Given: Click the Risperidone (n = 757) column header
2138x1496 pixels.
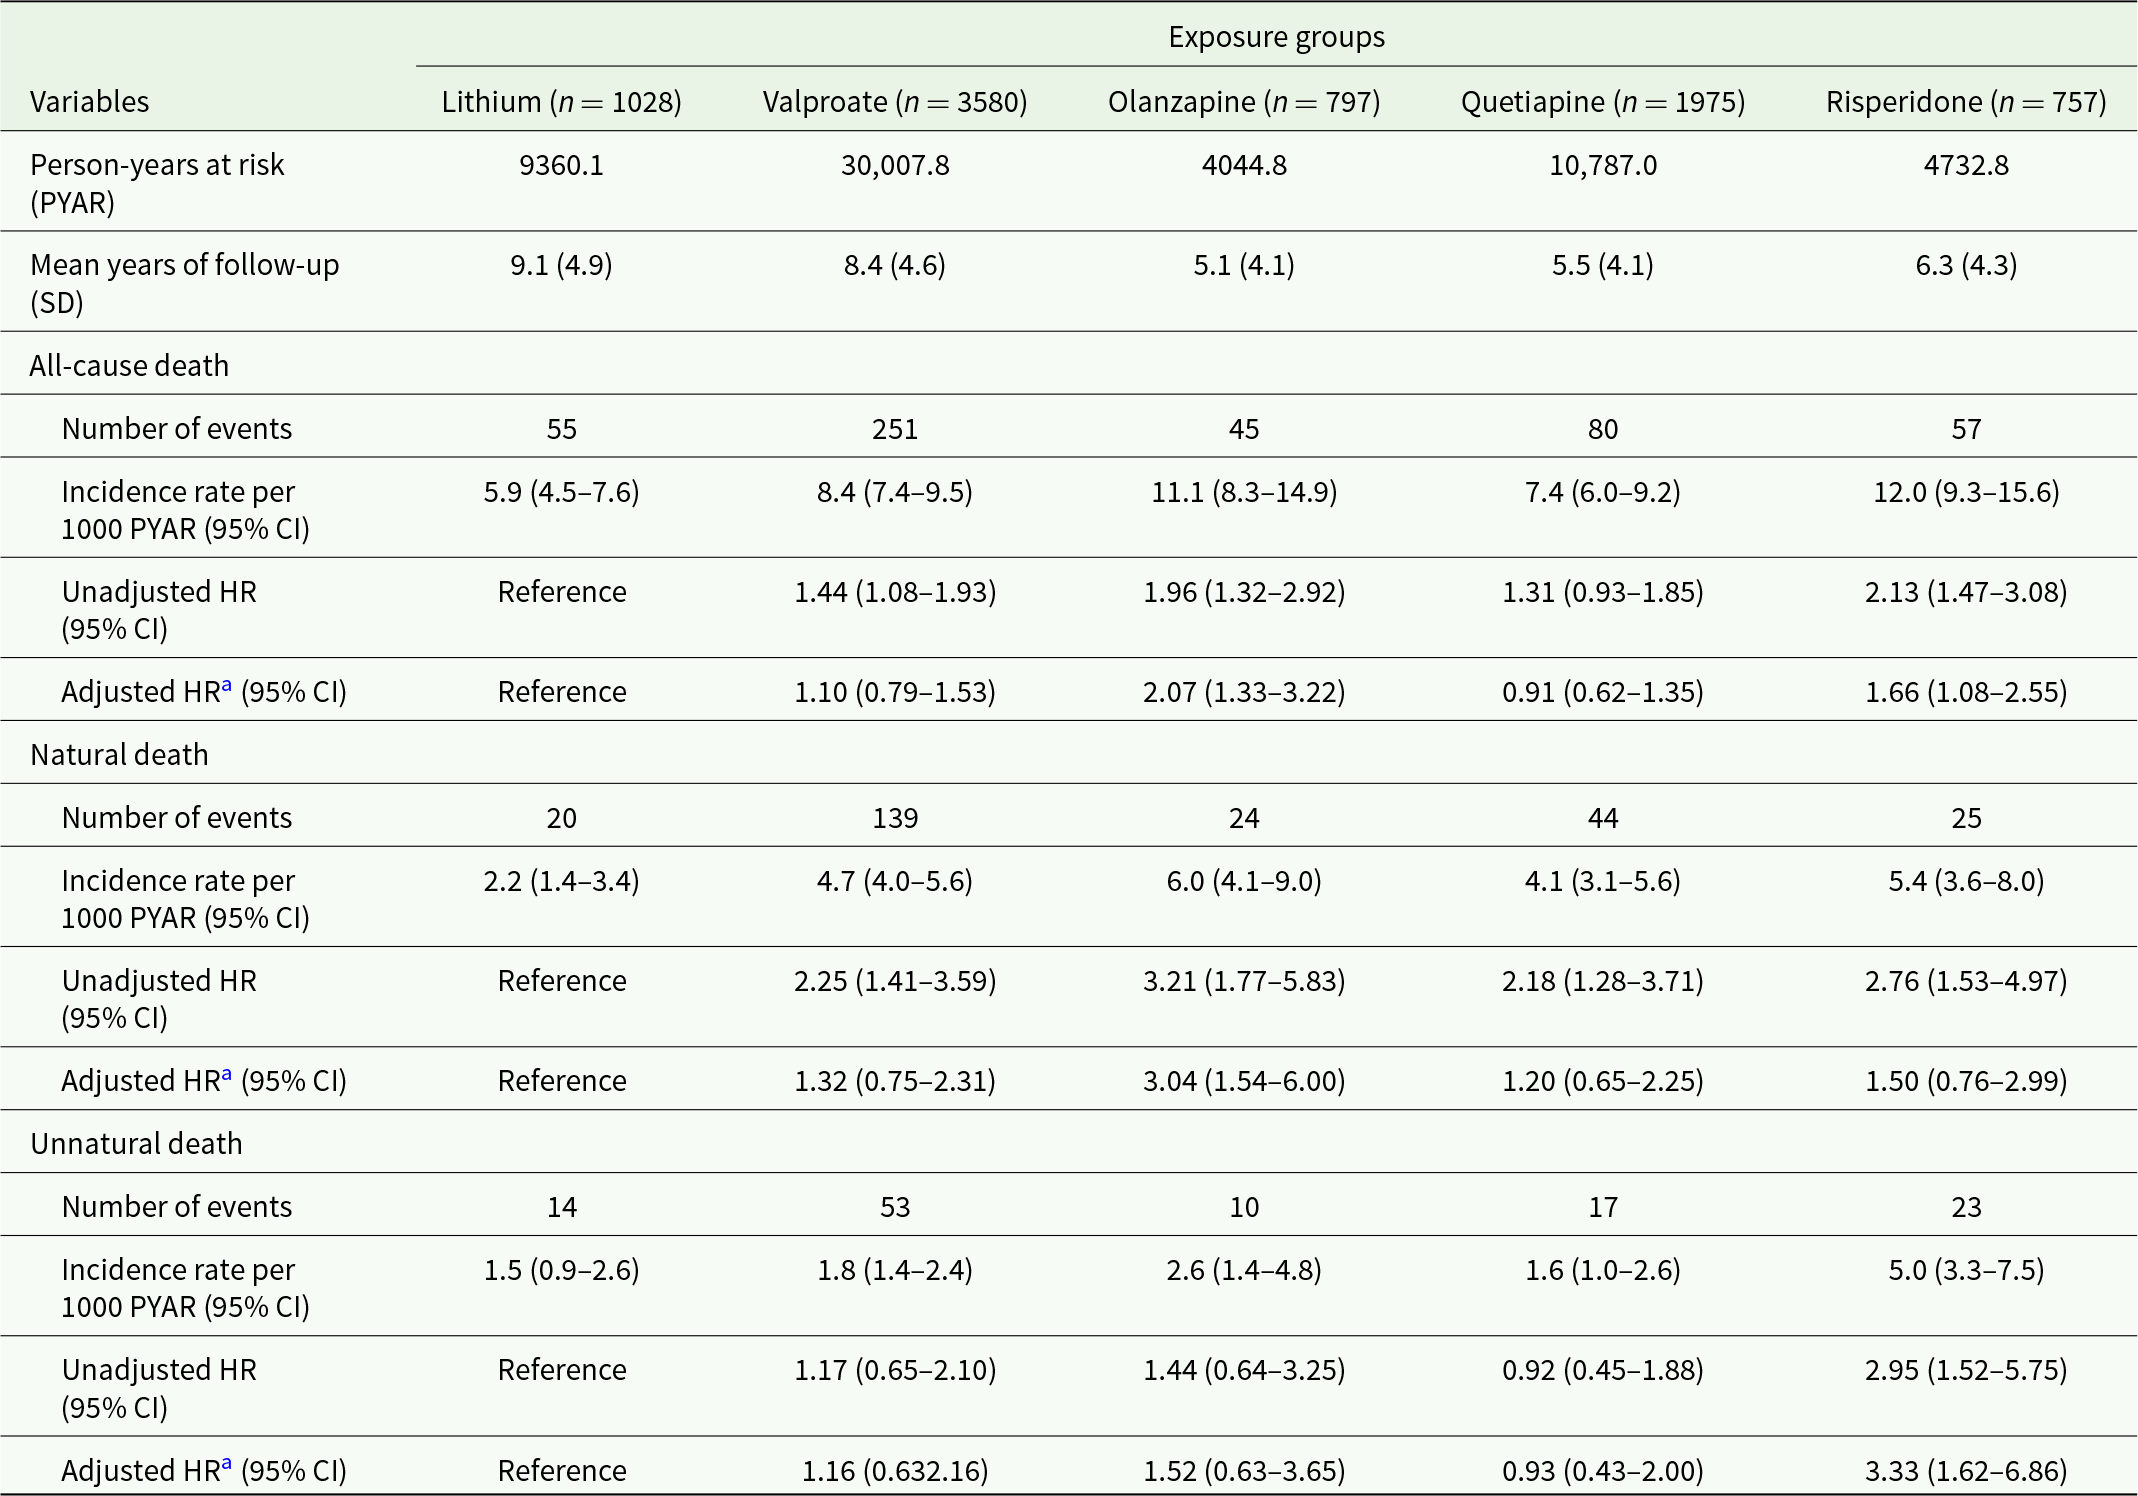Looking at the screenshot, I should [1966, 102].
